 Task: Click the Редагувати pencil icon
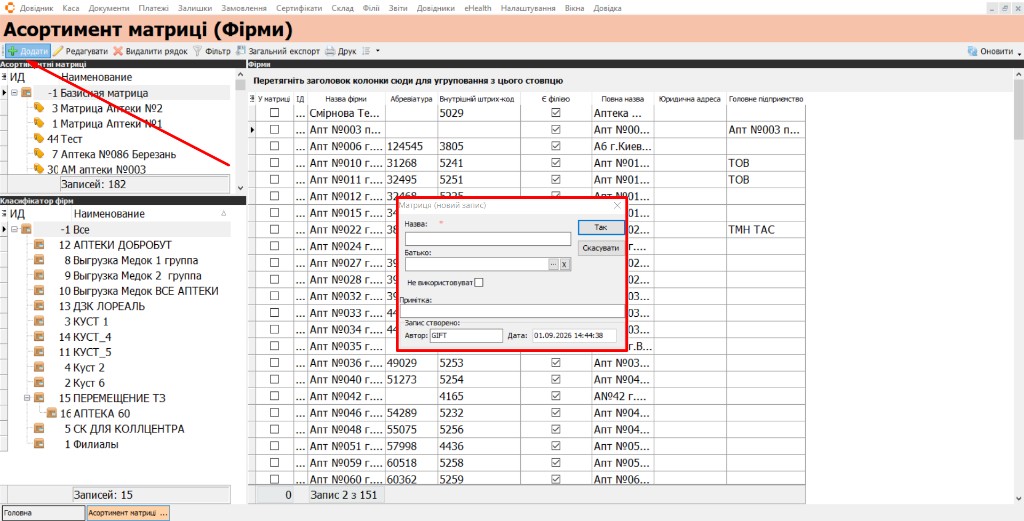[x=58, y=51]
